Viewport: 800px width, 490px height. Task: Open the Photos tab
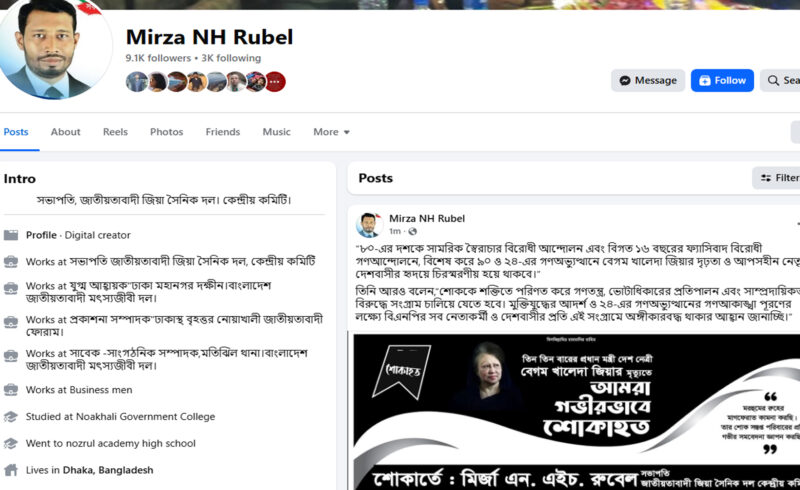[x=166, y=132]
